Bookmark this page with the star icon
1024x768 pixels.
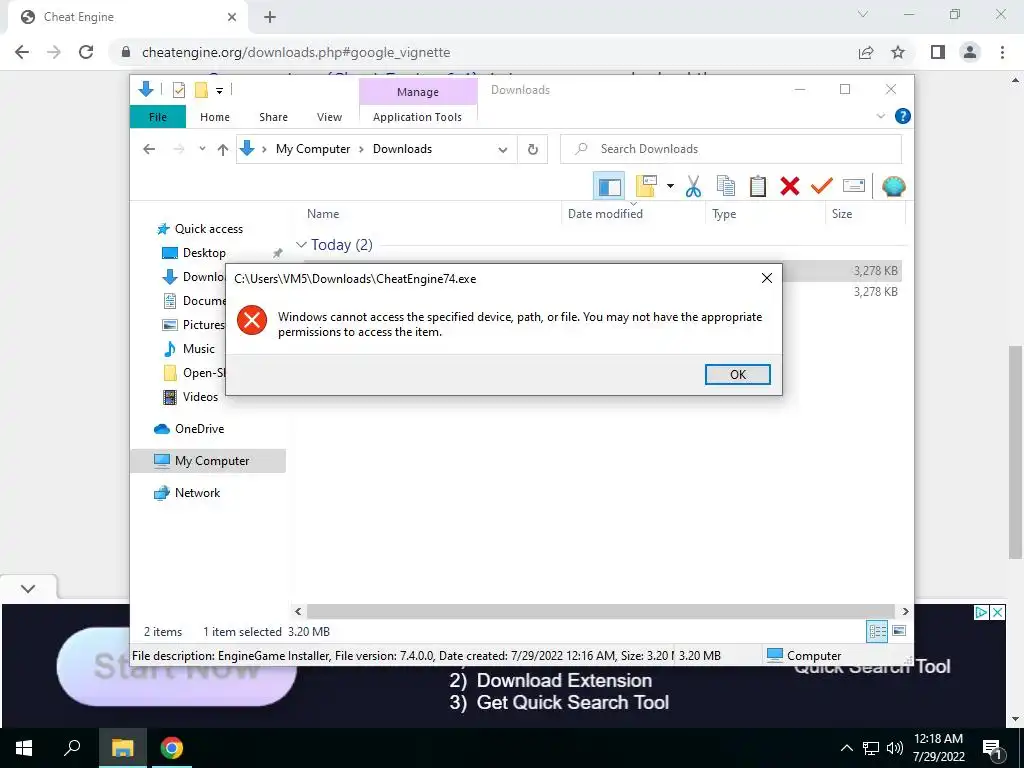[898, 52]
